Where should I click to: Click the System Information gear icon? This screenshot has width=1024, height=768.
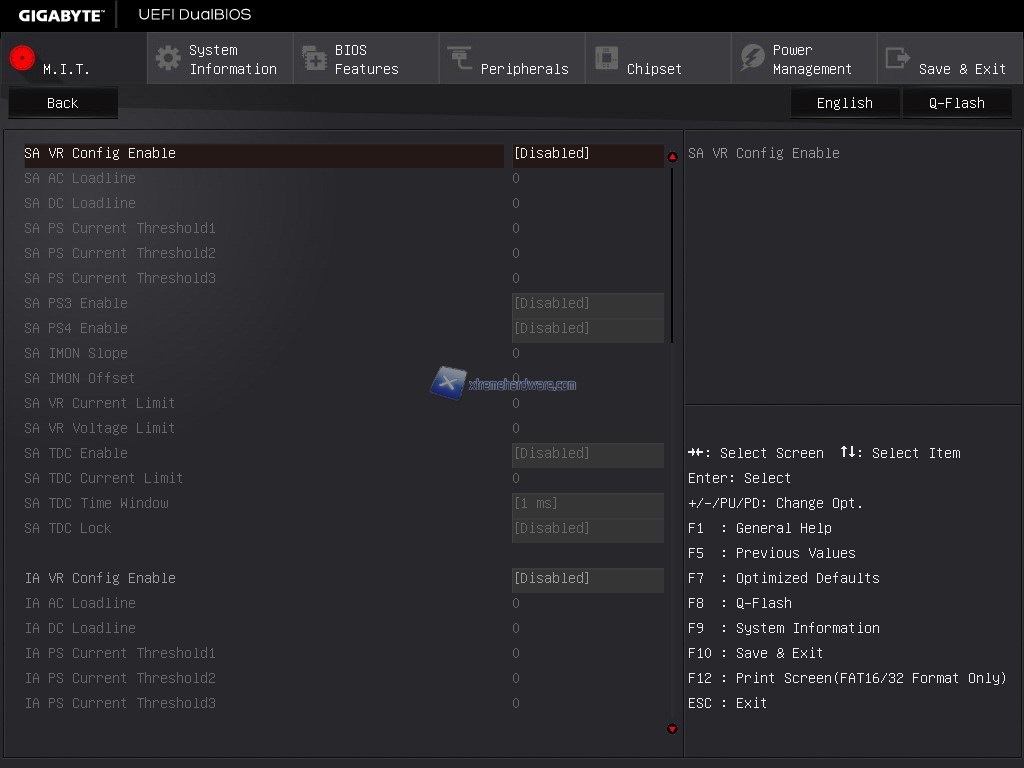point(168,58)
